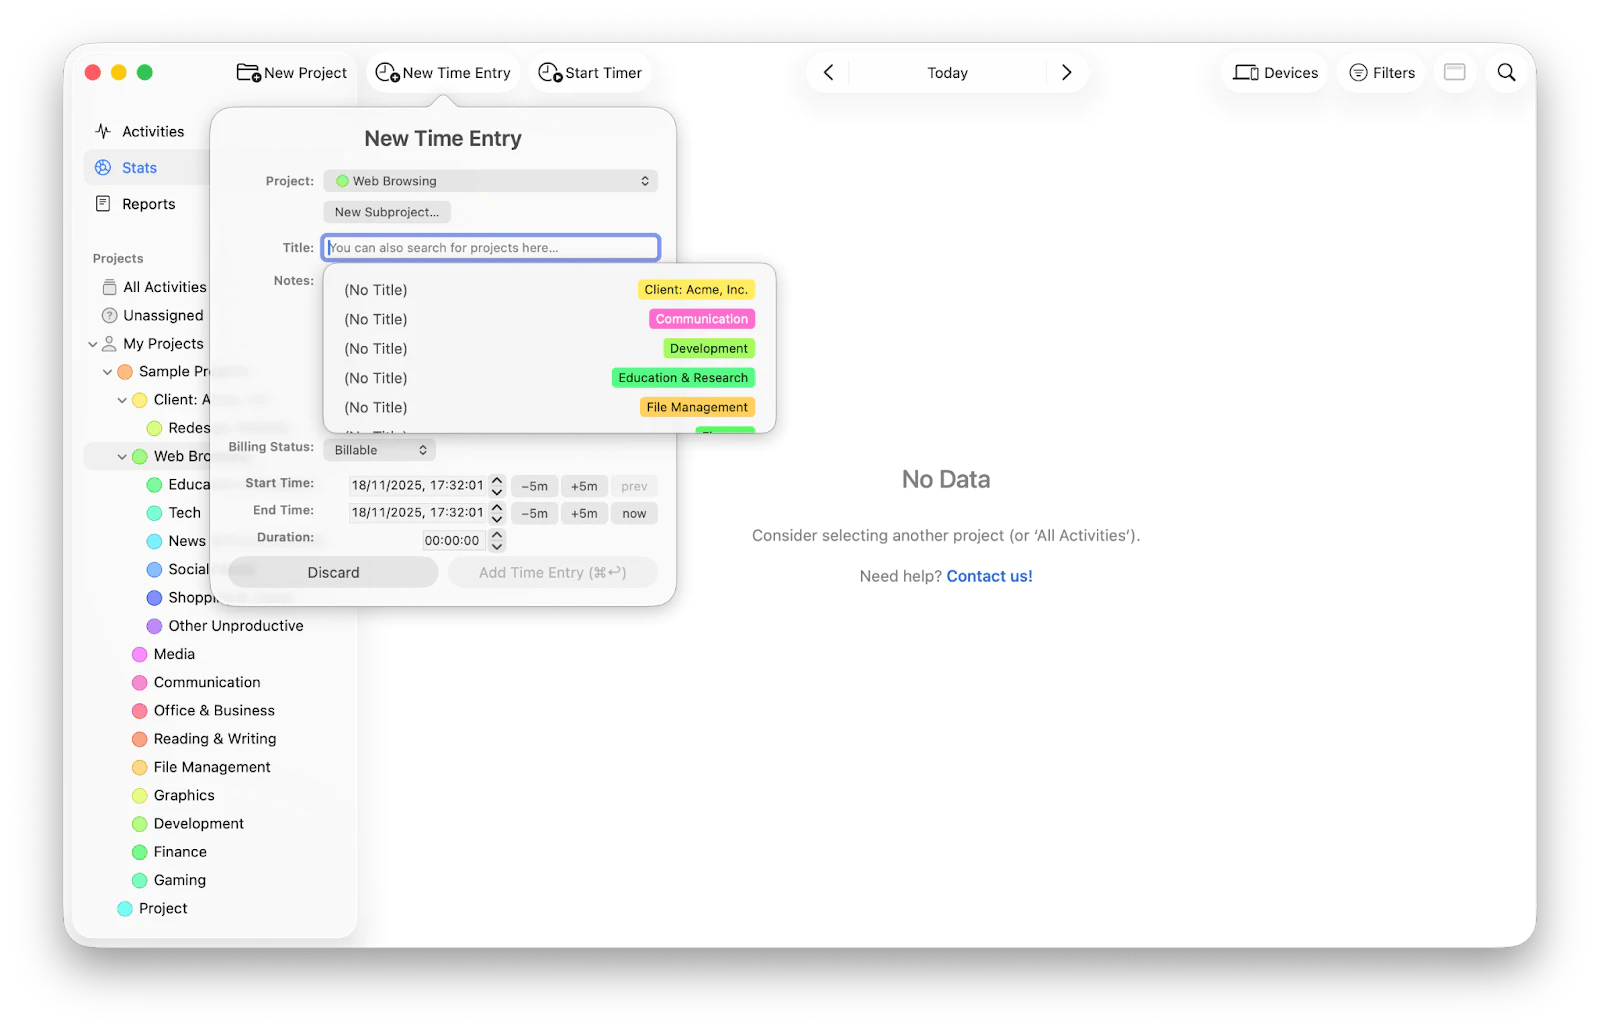Click the Activities waveform icon in sidebar

point(104,130)
